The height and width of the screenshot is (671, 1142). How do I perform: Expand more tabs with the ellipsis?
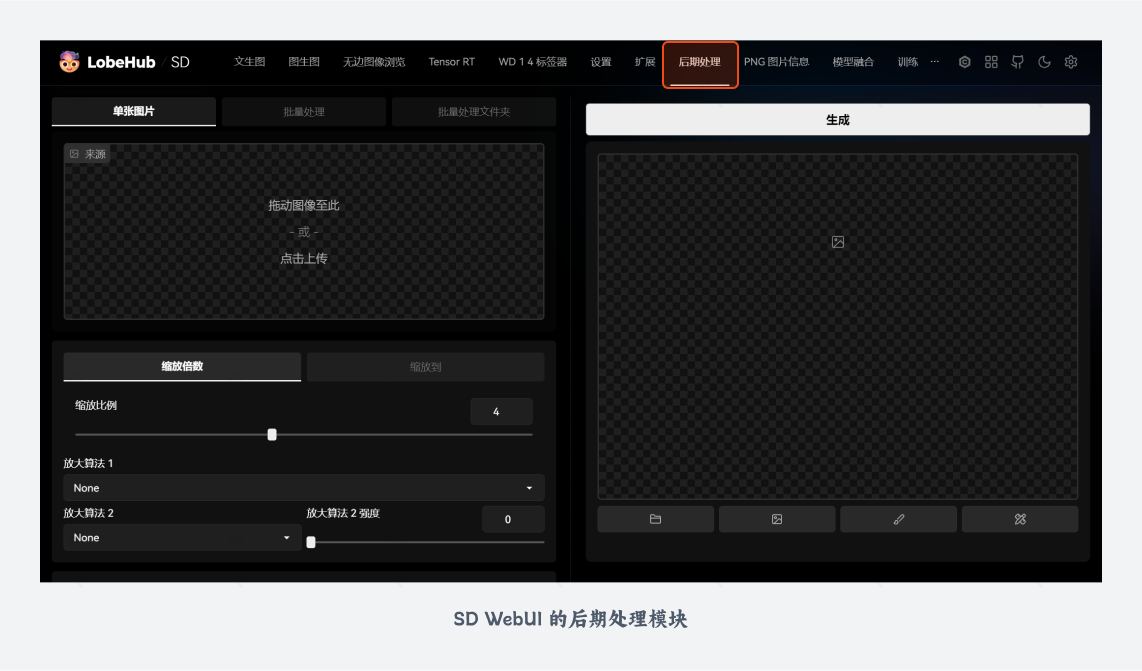[934, 62]
